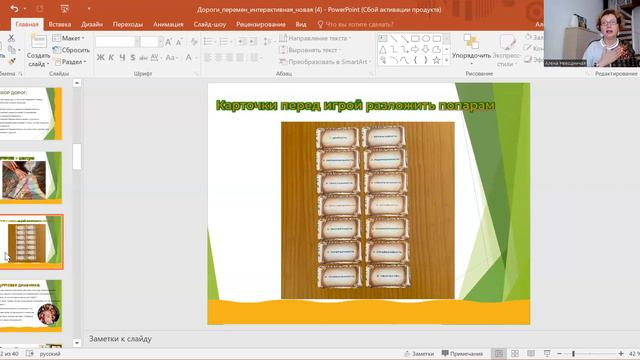Click the font name combo box
This screenshot has width=640, height=360.
pos(118,42)
